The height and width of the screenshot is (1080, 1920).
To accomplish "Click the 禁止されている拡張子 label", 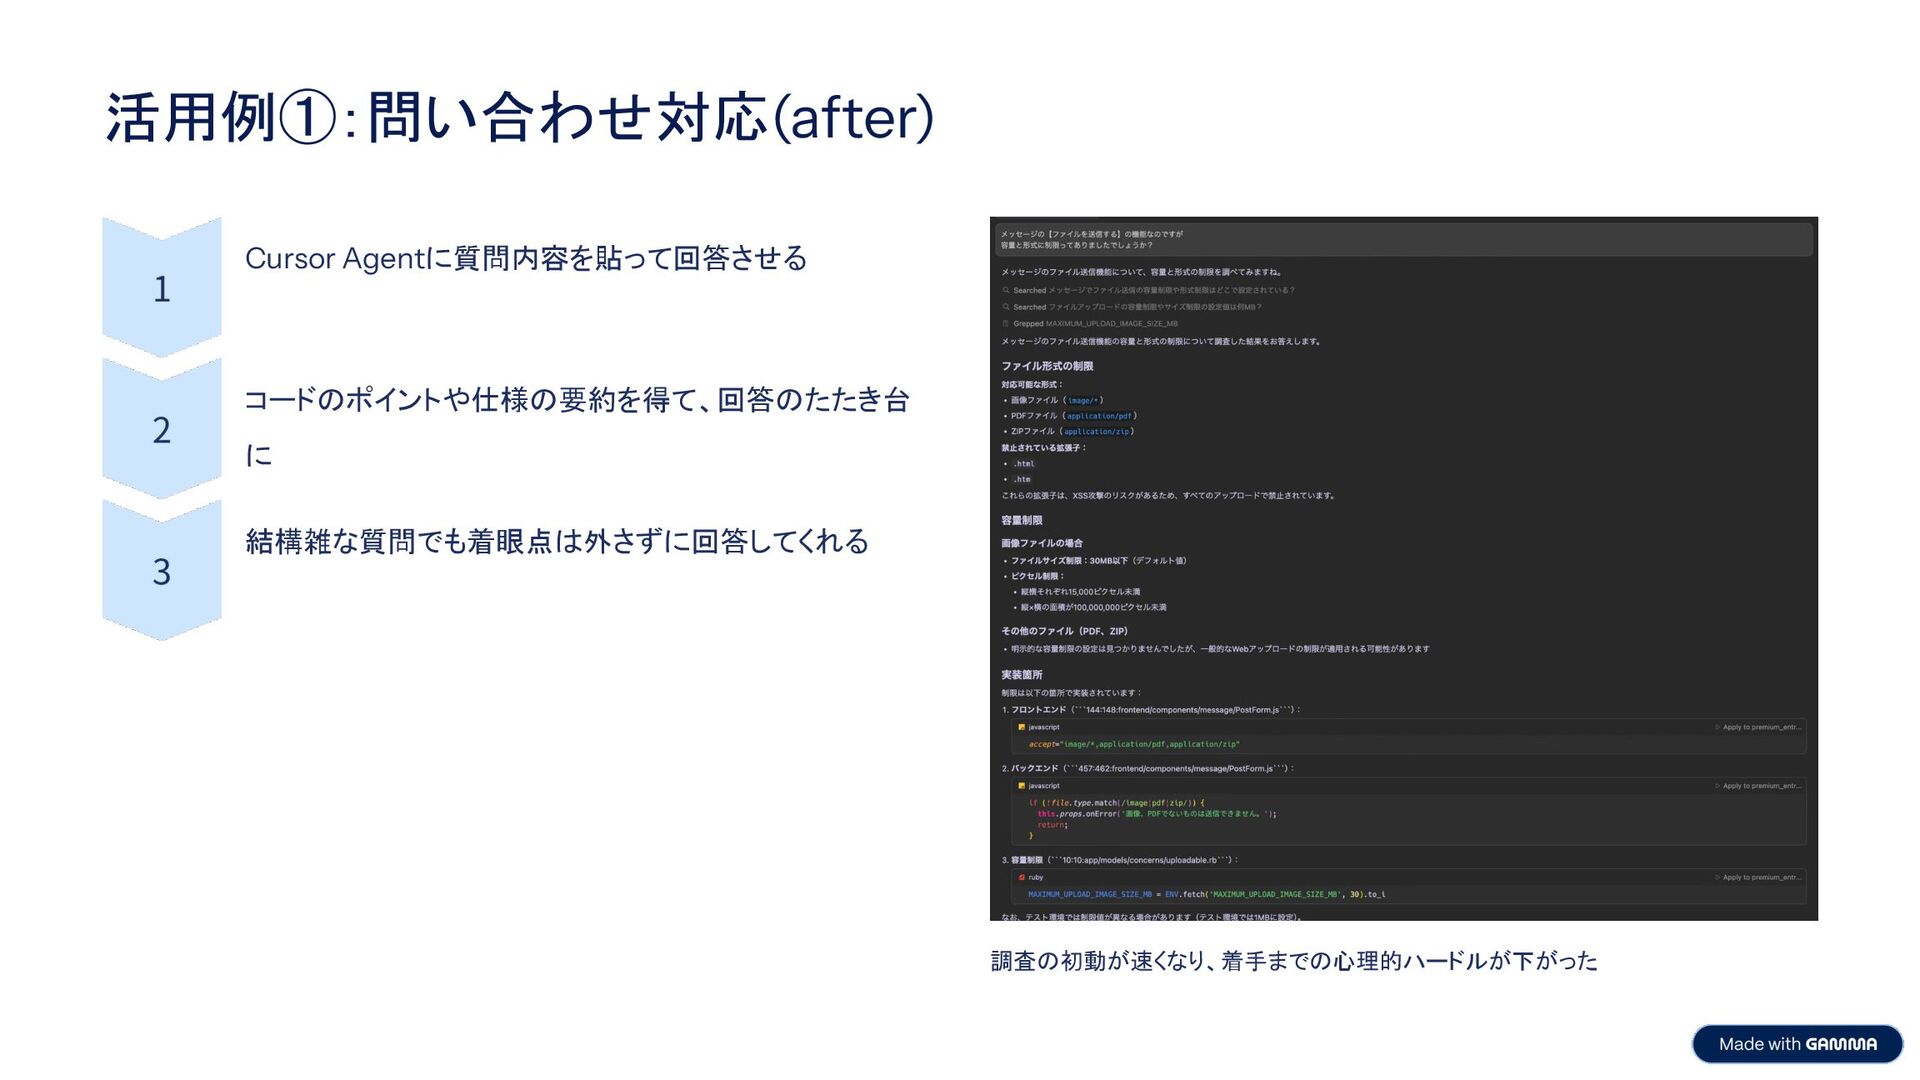I will 1043,448.
